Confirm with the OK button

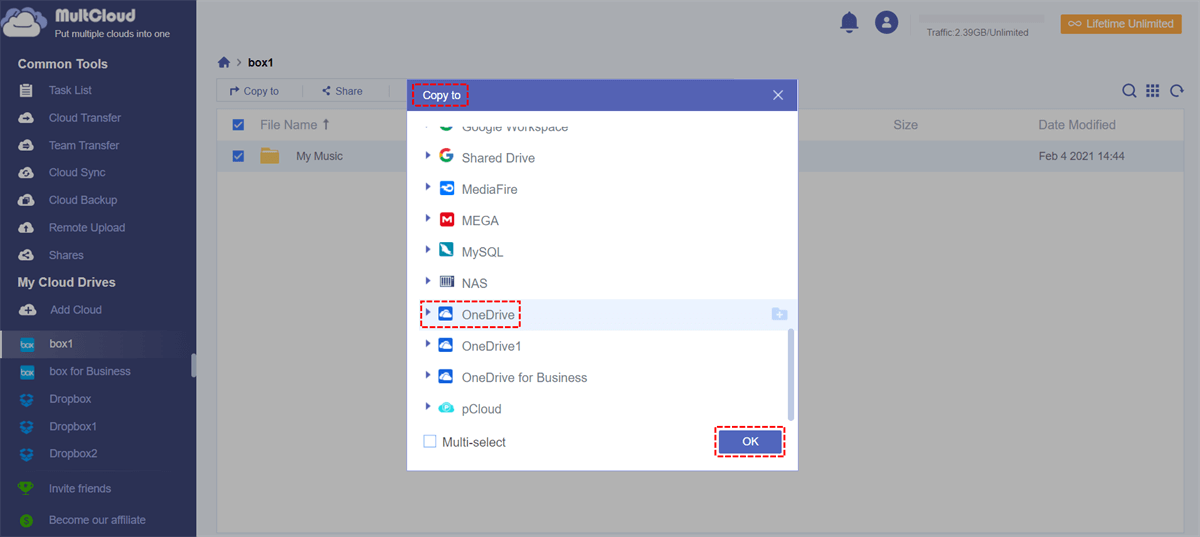(x=750, y=441)
